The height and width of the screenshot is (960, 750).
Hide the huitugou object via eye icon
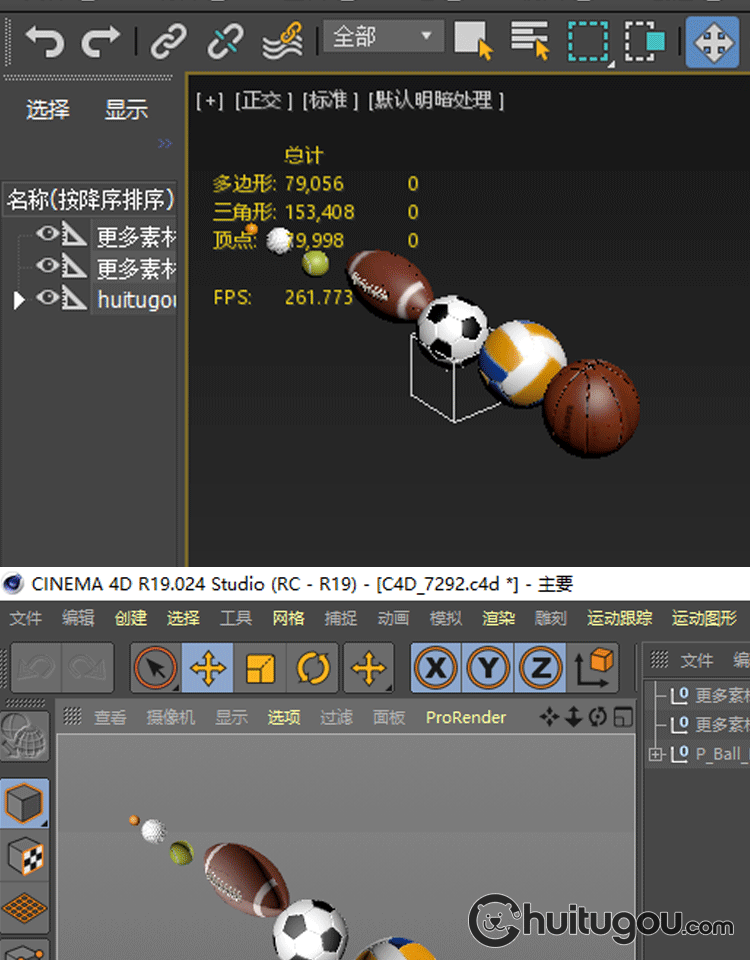(x=47, y=298)
